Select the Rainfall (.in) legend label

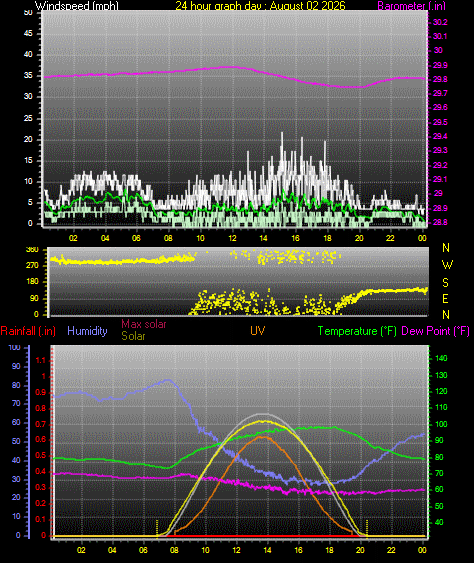pos(28,331)
